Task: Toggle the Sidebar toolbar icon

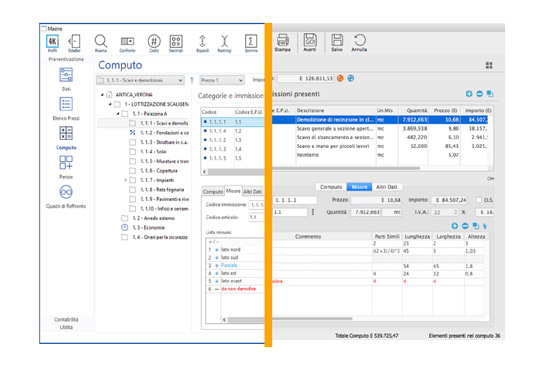Action: pos(74,43)
